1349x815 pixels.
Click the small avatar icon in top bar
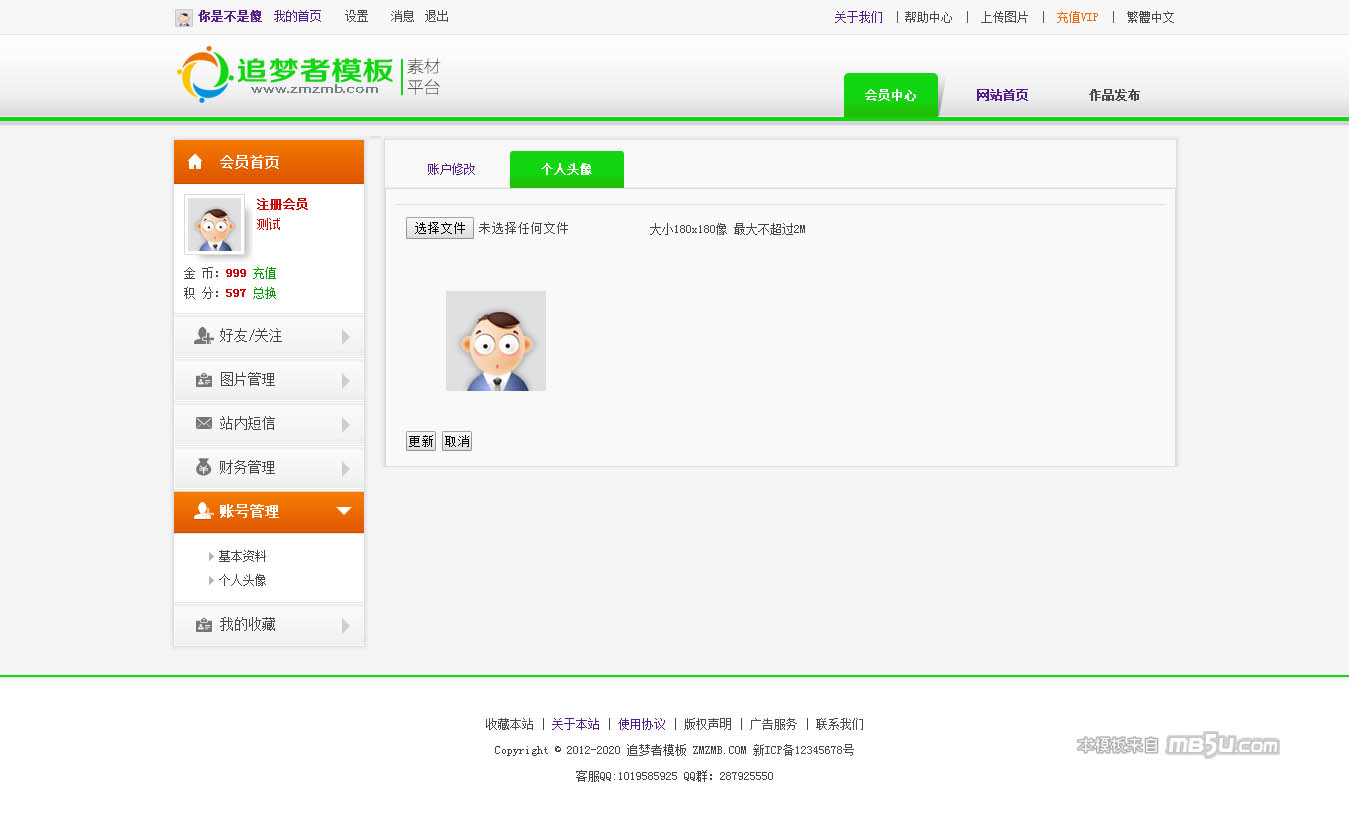tap(184, 17)
